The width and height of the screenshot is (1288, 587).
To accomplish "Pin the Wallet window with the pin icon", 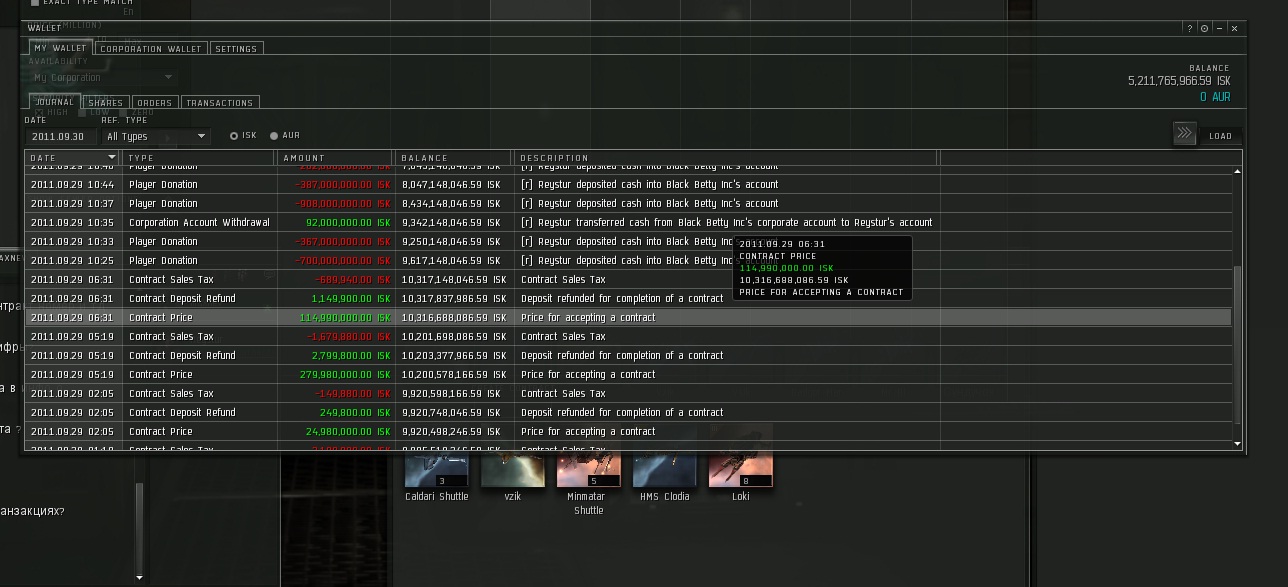I will 1204,28.
